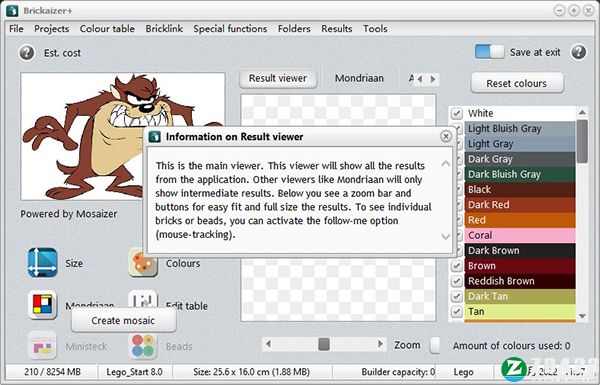The image size is (600, 385).
Task: Click the colour list scroll up arrow
Action: 582,112
